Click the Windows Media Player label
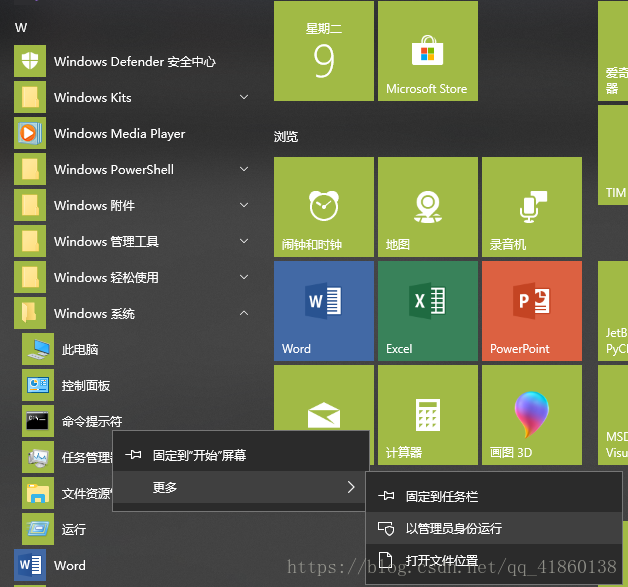Image resolution: width=628 pixels, height=587 pixels. 119,133
